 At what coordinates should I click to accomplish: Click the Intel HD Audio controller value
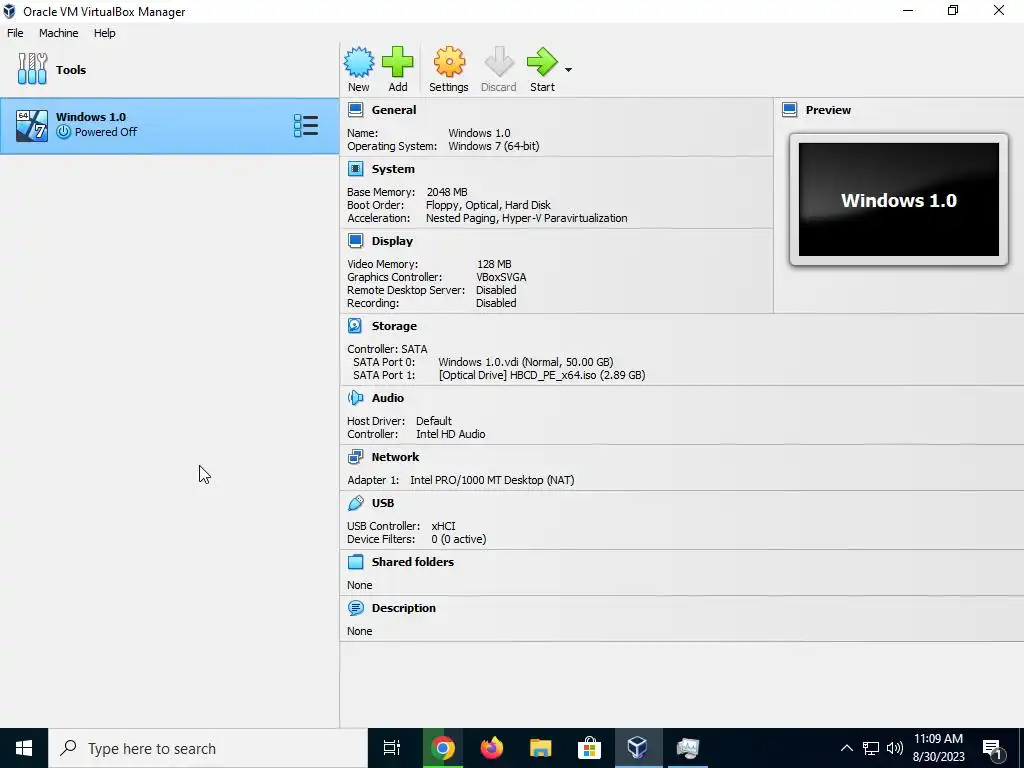coord(451,434)
